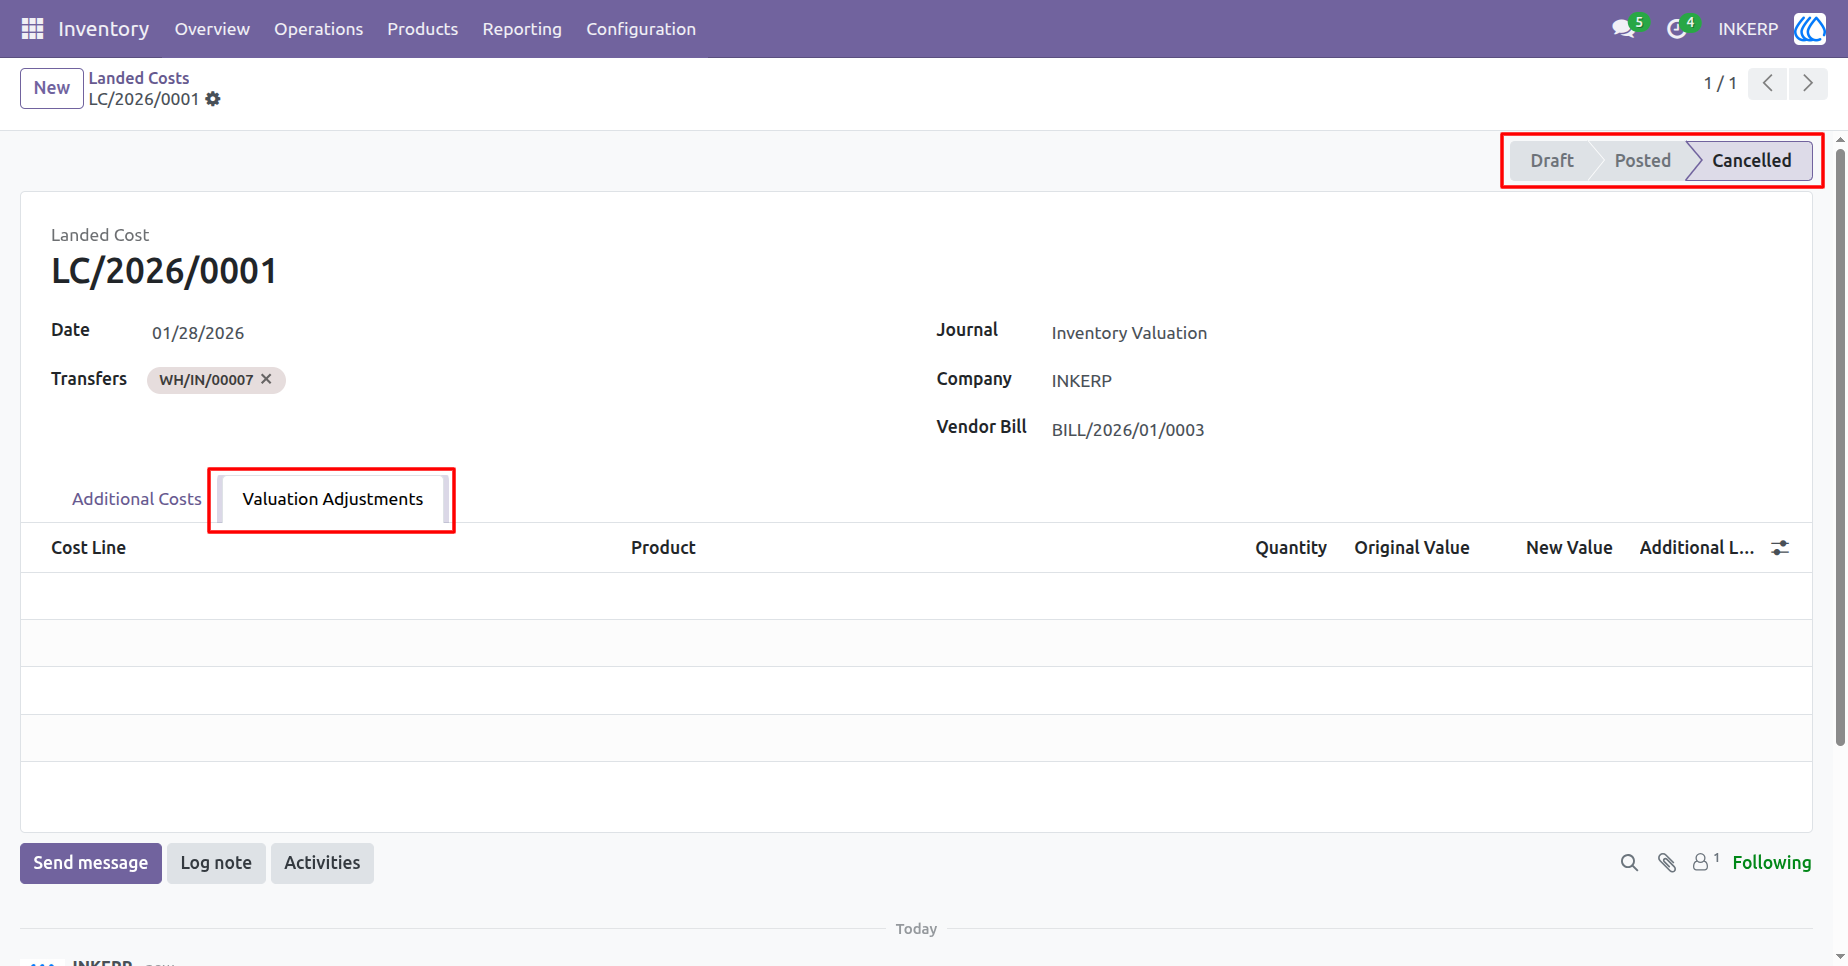This screenshot has width=1848, height=966.
Task: Click the Inventory app title
Action: [104, 29]
